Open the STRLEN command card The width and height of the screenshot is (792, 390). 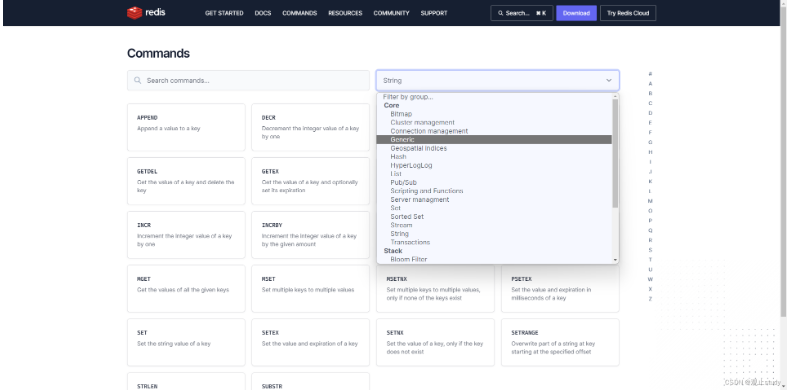(x=186, y=381)
